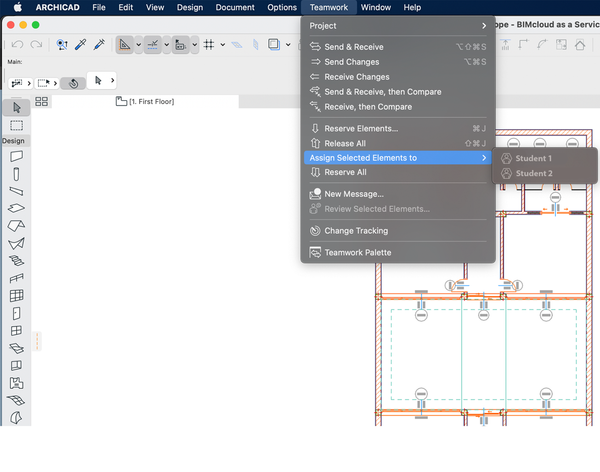Click the Inject Parameters syringe icon

[98, 45]
